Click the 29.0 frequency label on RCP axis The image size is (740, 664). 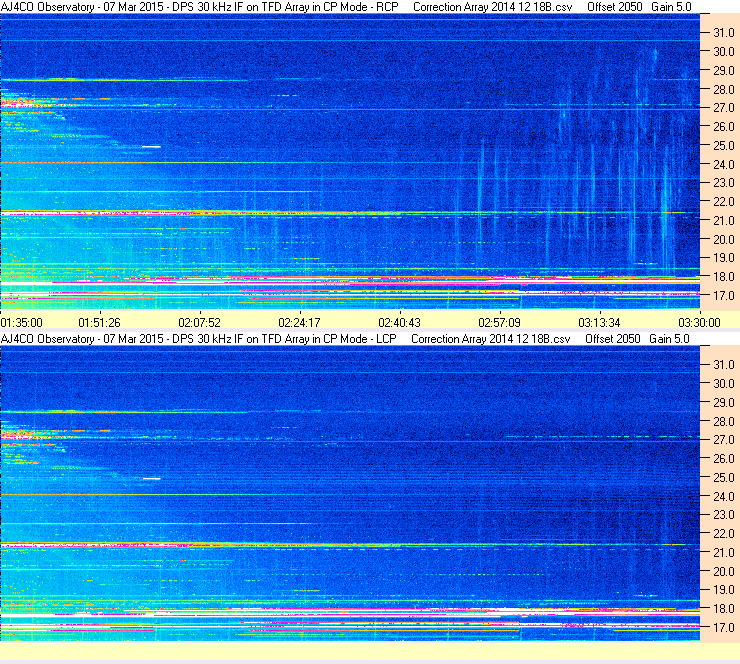(x=724, y=71)
